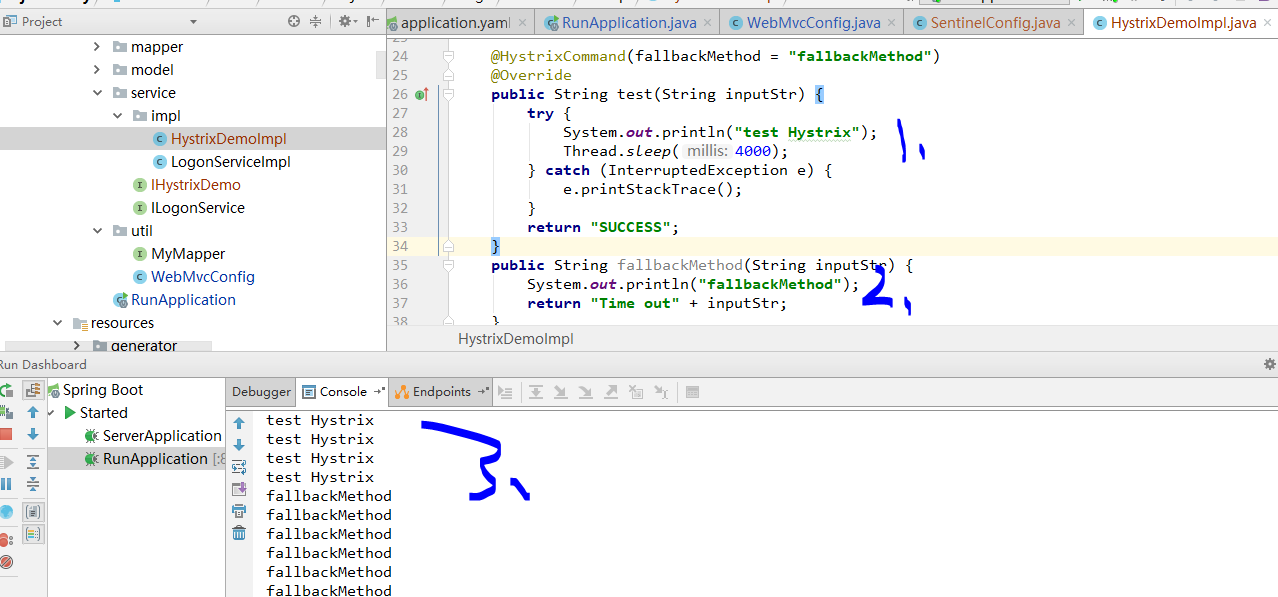
Task: Click the Run to Cursor icon
Action: 661,392
